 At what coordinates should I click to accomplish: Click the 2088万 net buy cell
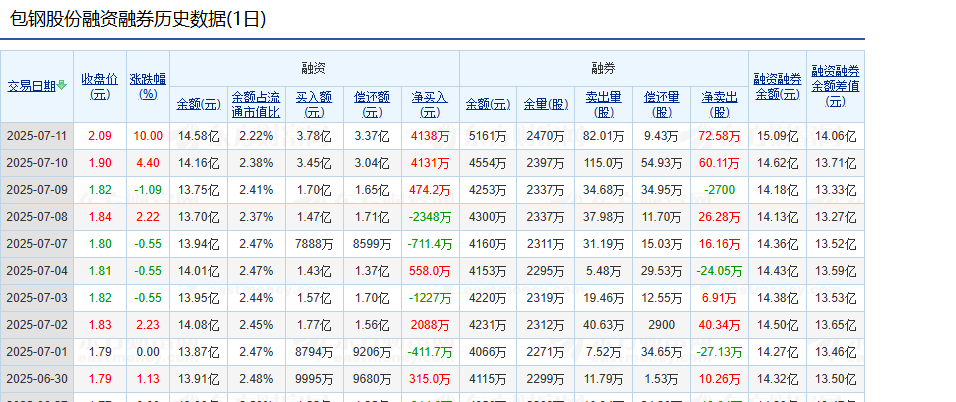(x=430, y=325)
